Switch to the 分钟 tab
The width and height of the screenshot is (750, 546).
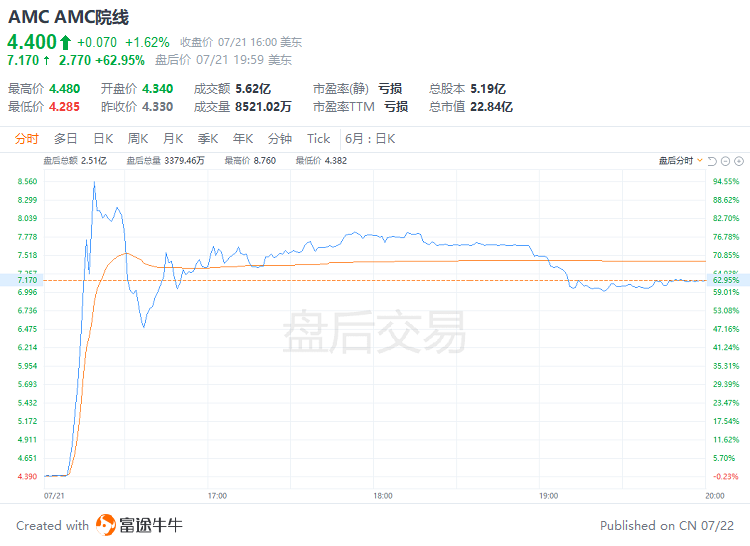pos(280,139)
